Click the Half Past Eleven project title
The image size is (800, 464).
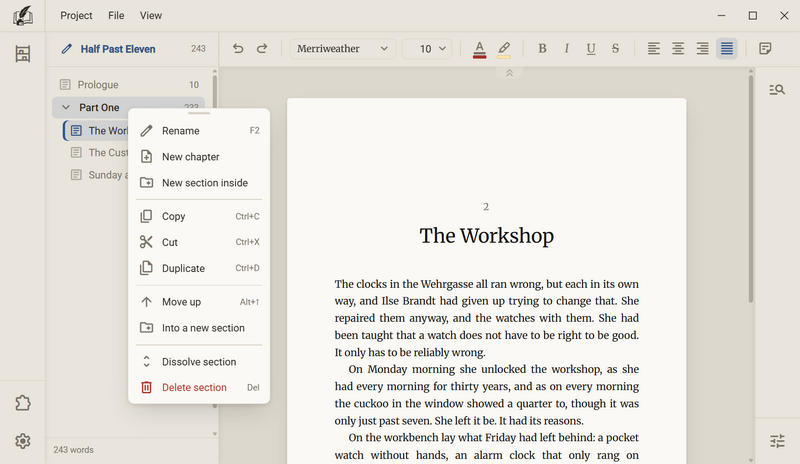(118, 49)
